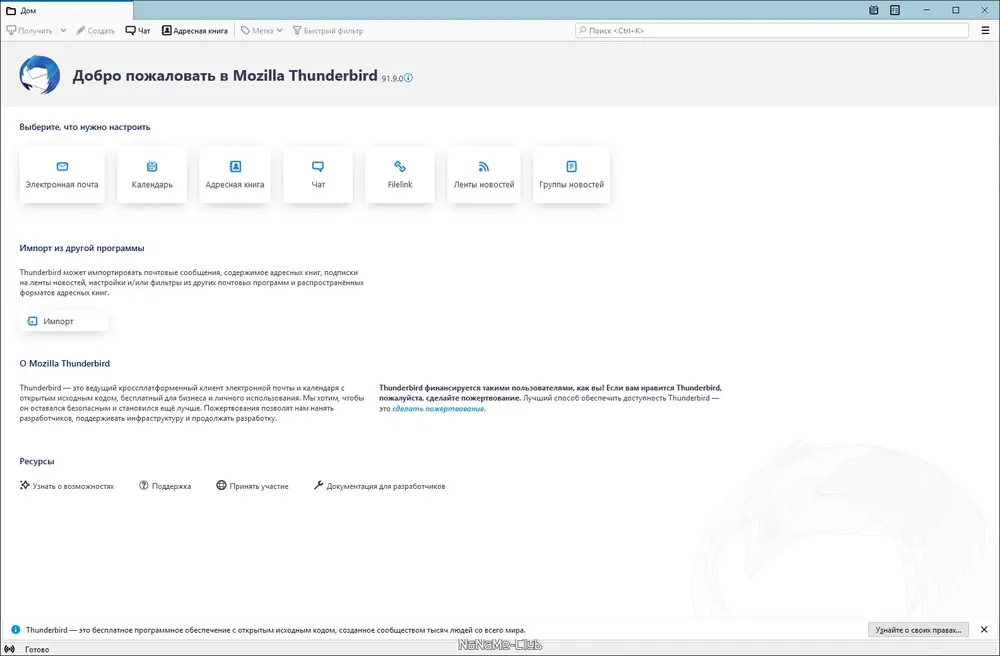The image size is (1000, 656).
Task: Open Чат from the toolbar
Action: [138, 31]
